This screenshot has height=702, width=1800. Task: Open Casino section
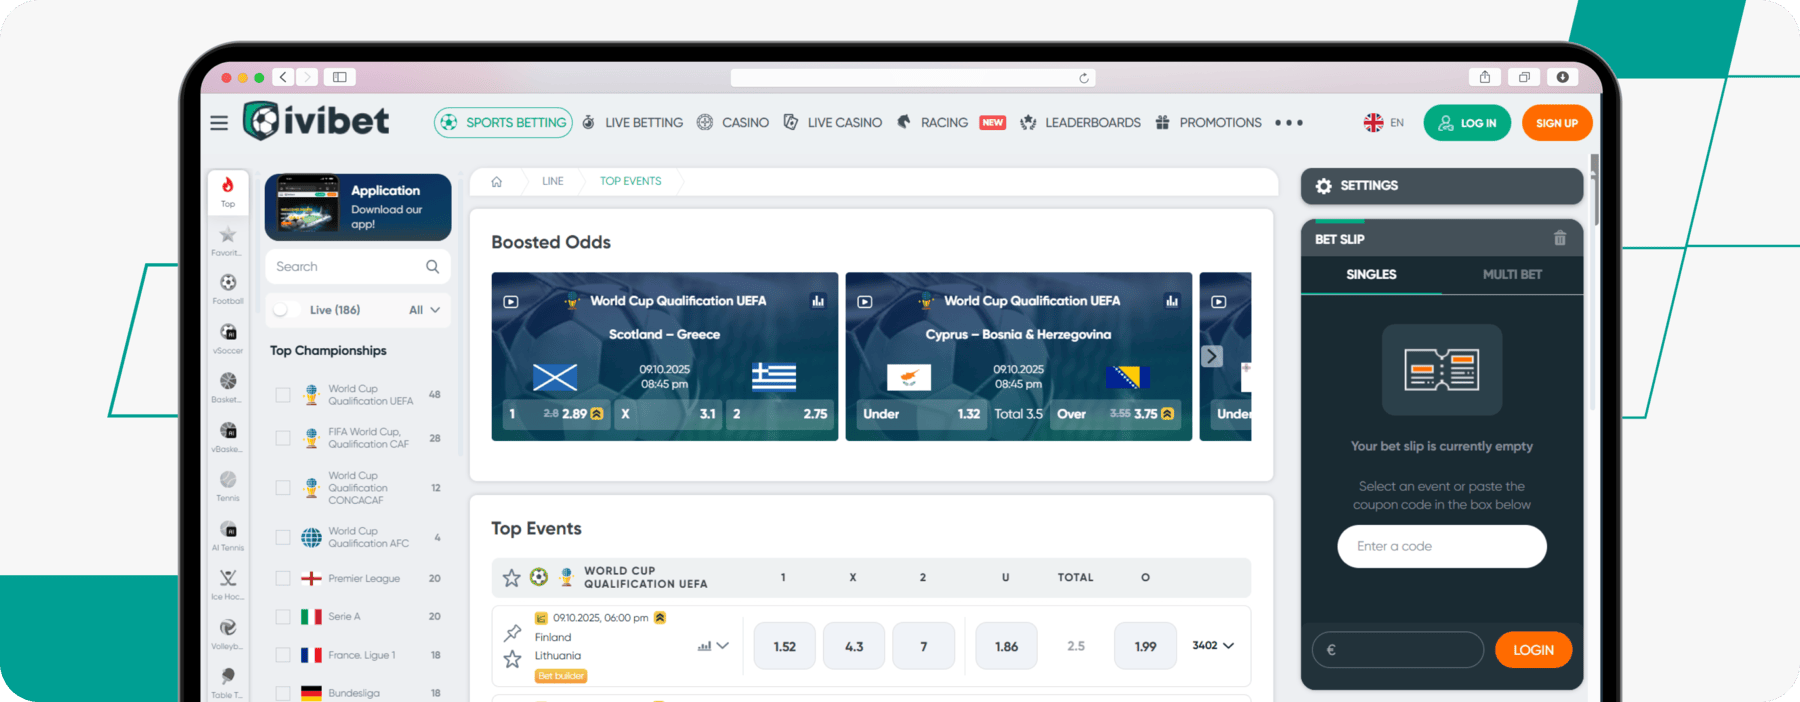(733, 123)
